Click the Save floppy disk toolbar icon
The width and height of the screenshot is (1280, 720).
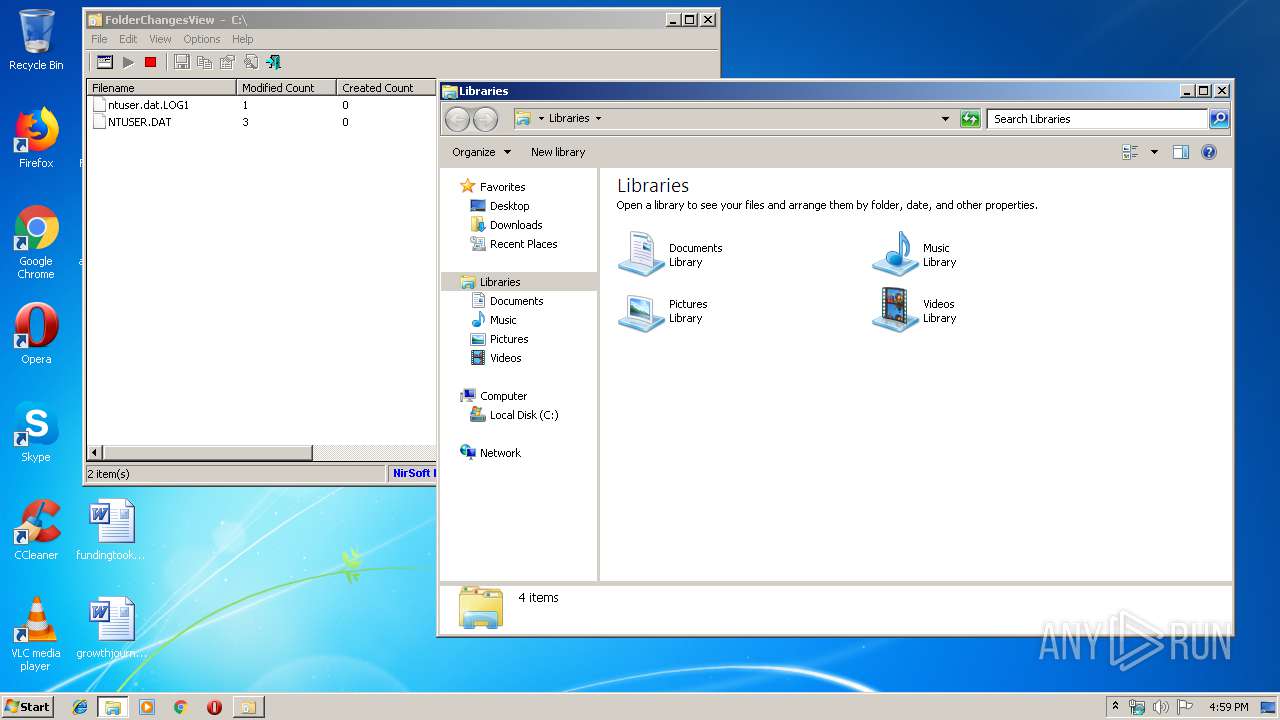pyautogui.click(x=181, y=62)
